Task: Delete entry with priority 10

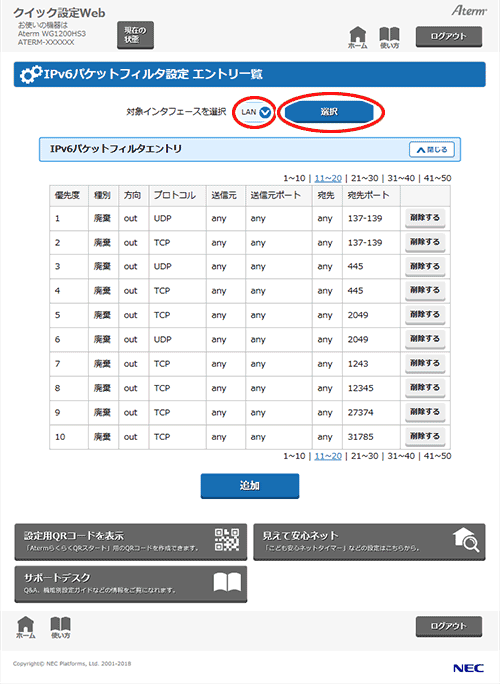Action: (x=425, y=436)
